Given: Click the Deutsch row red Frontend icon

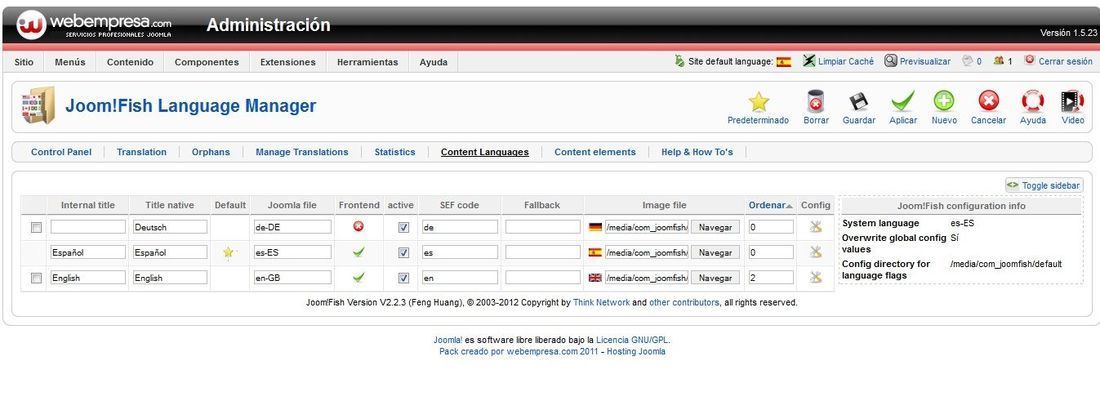Looking at the screenshot, I should pos(358,227).
